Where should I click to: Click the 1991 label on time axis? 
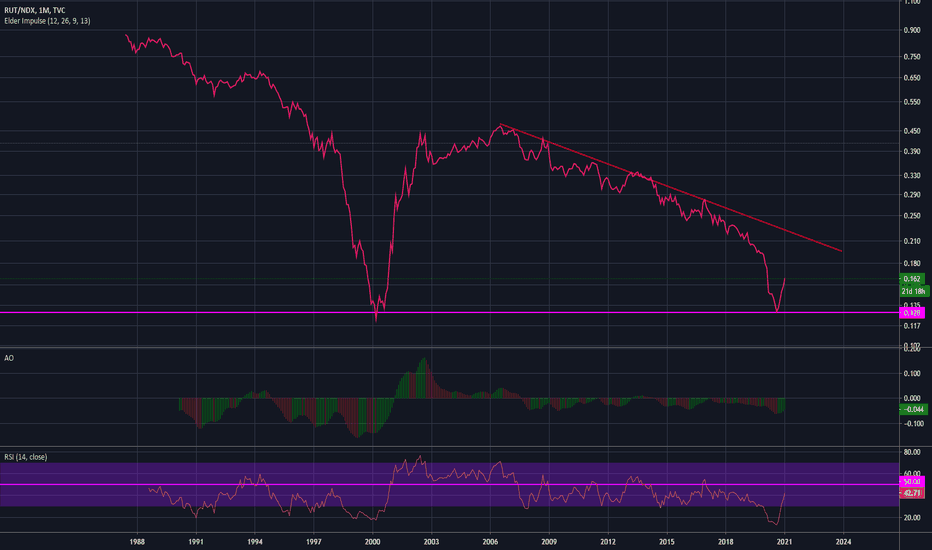tap(196, 542)
